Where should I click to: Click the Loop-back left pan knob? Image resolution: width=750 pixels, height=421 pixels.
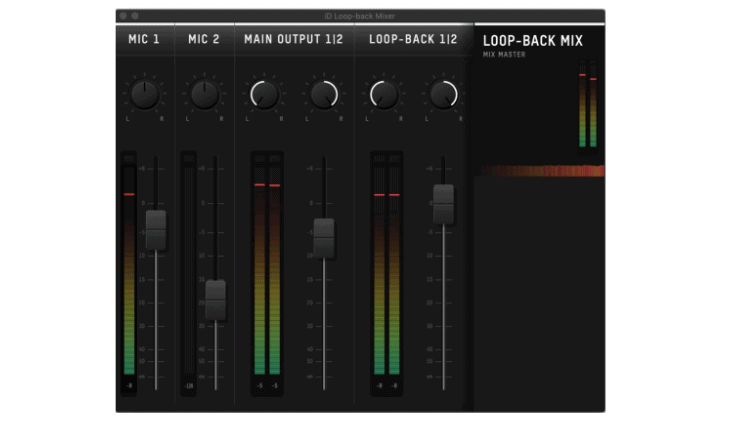tap(383, 95)
